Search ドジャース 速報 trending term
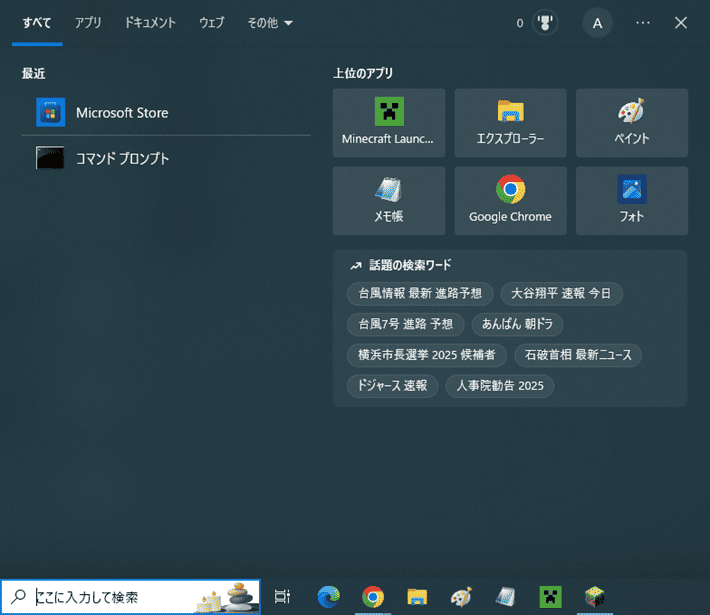Viewport: 710px width, 615px height. click(x=392, y=386)
